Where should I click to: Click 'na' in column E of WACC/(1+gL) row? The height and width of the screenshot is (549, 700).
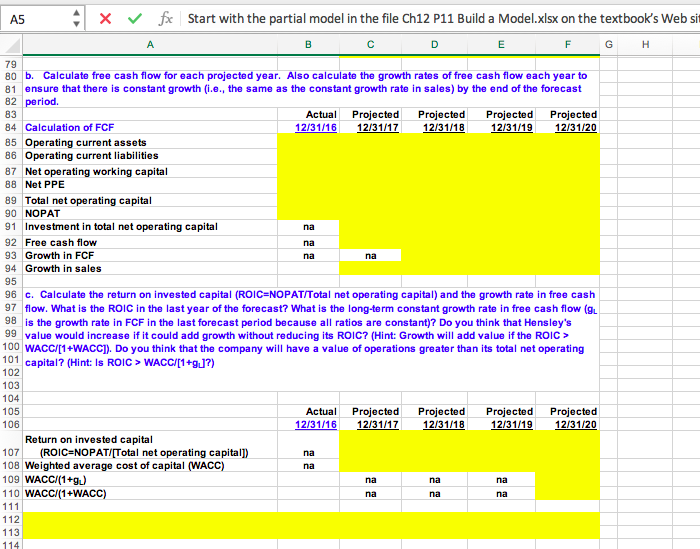(501, 480)
